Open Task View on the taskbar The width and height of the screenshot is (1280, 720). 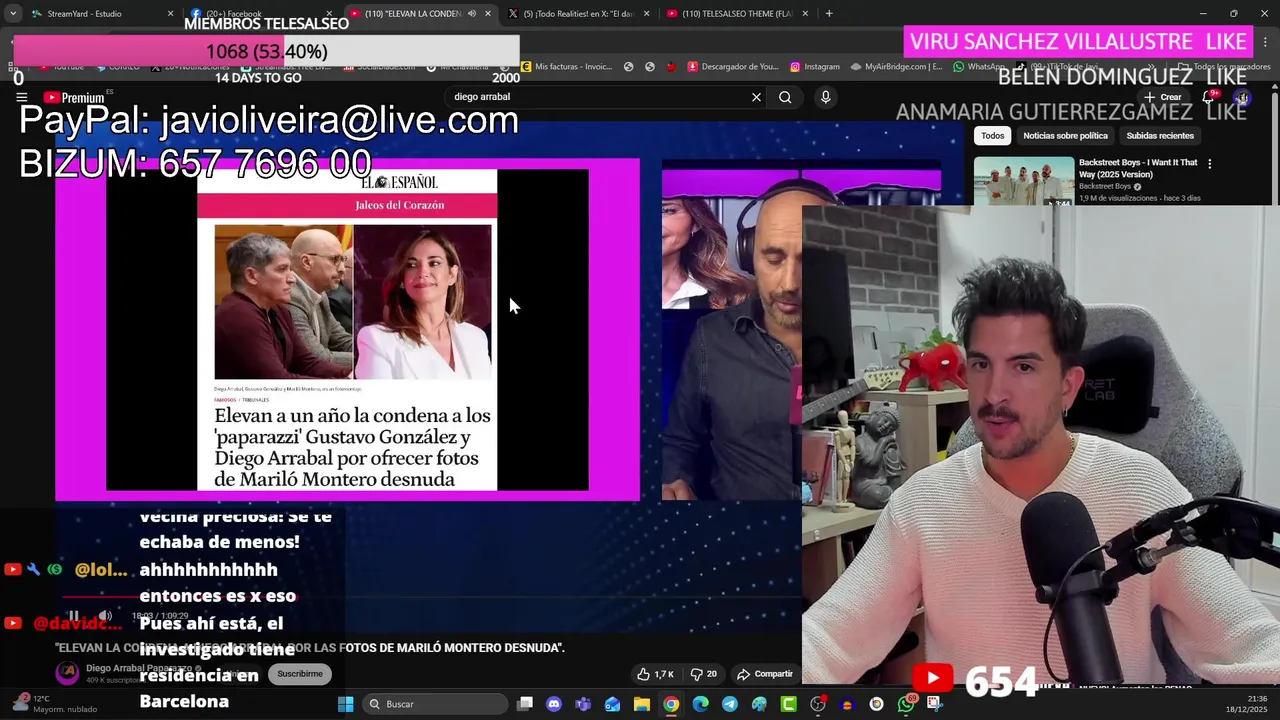pos(525,704)
